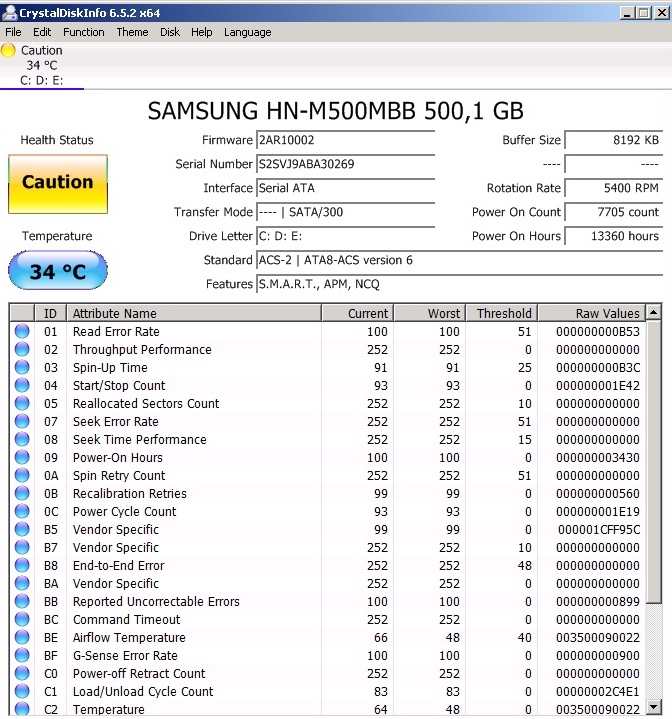
Task: Click the ID column header
Action: coord(50,313)
